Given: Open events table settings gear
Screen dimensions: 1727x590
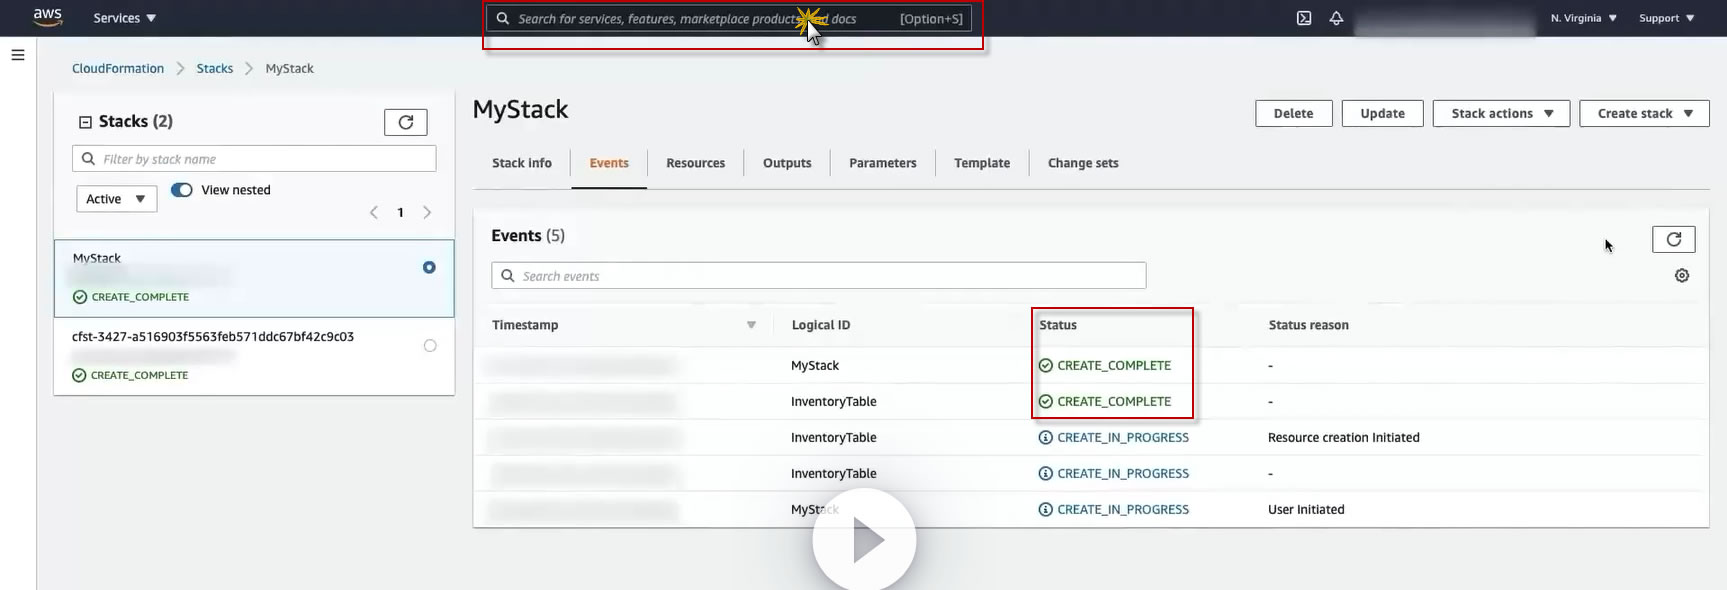Looking at the screenshot, I should tap(1682, 276).
